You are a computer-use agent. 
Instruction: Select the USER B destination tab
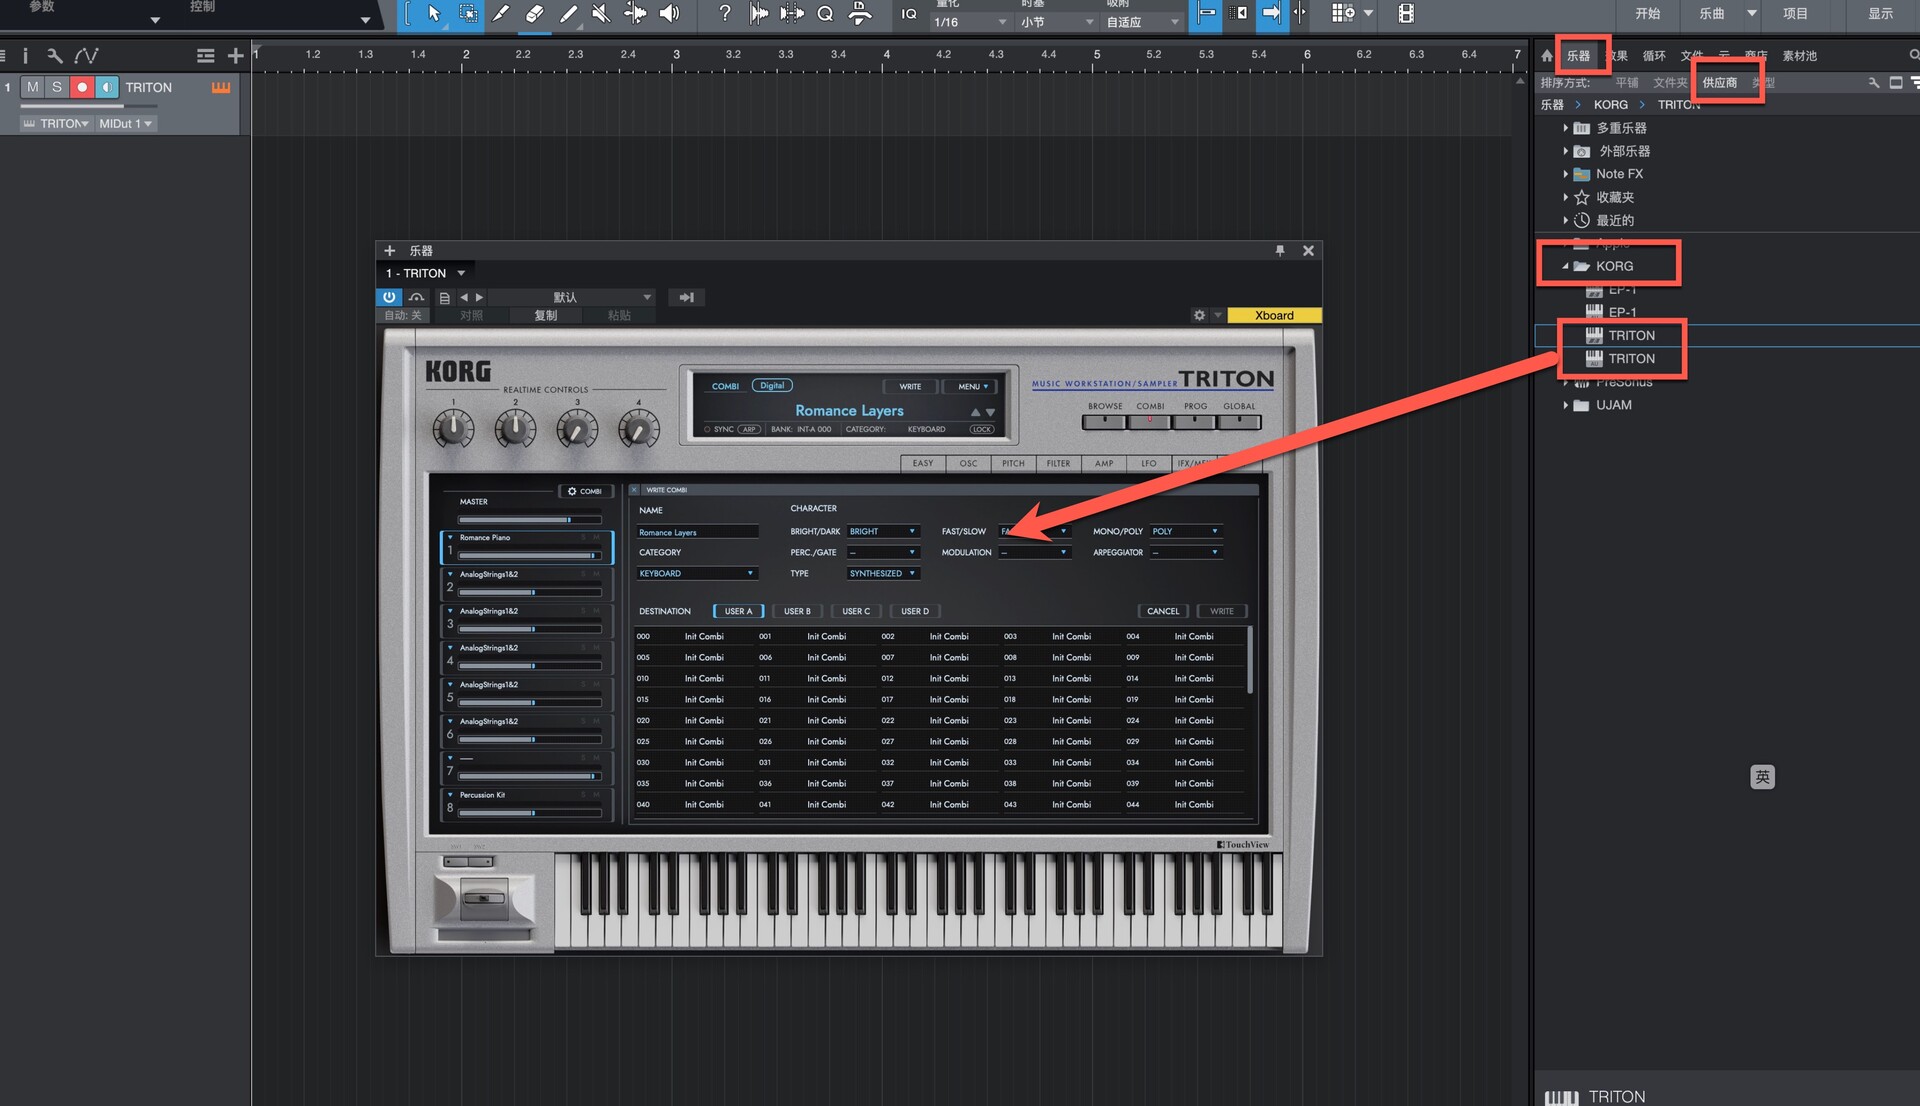click(797, 611)
